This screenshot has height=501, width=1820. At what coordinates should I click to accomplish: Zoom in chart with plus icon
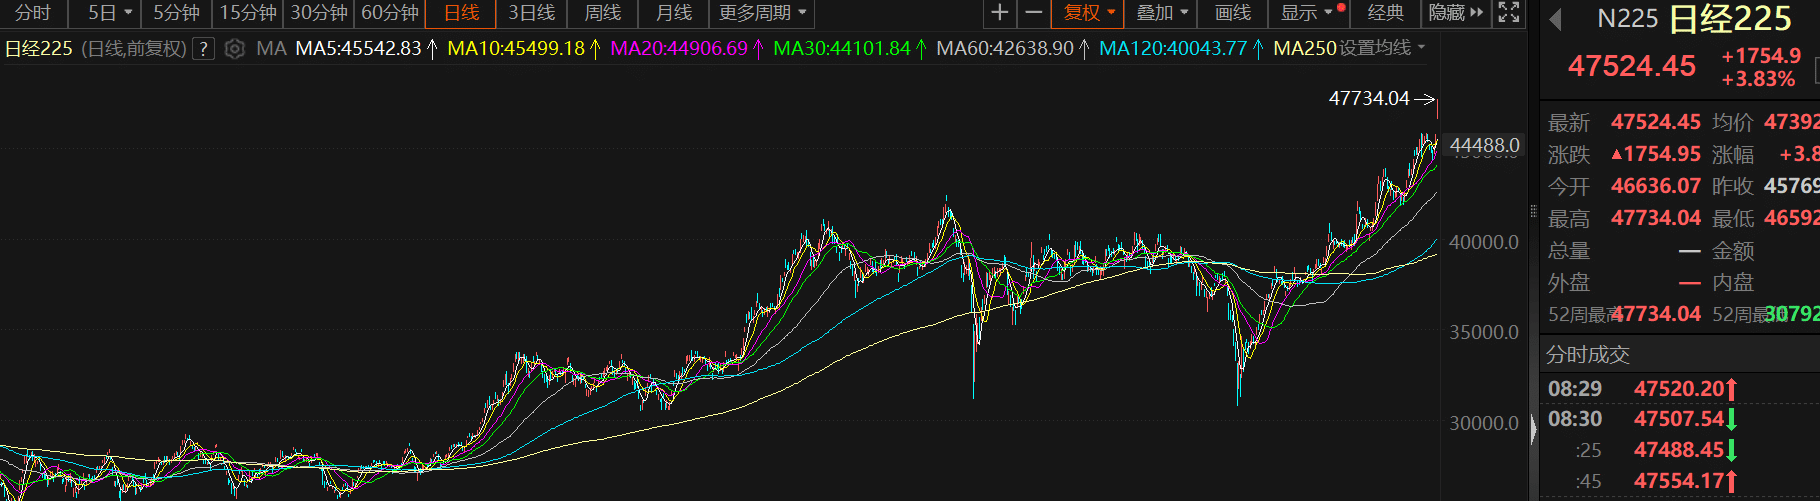click(x=999, y=13)
